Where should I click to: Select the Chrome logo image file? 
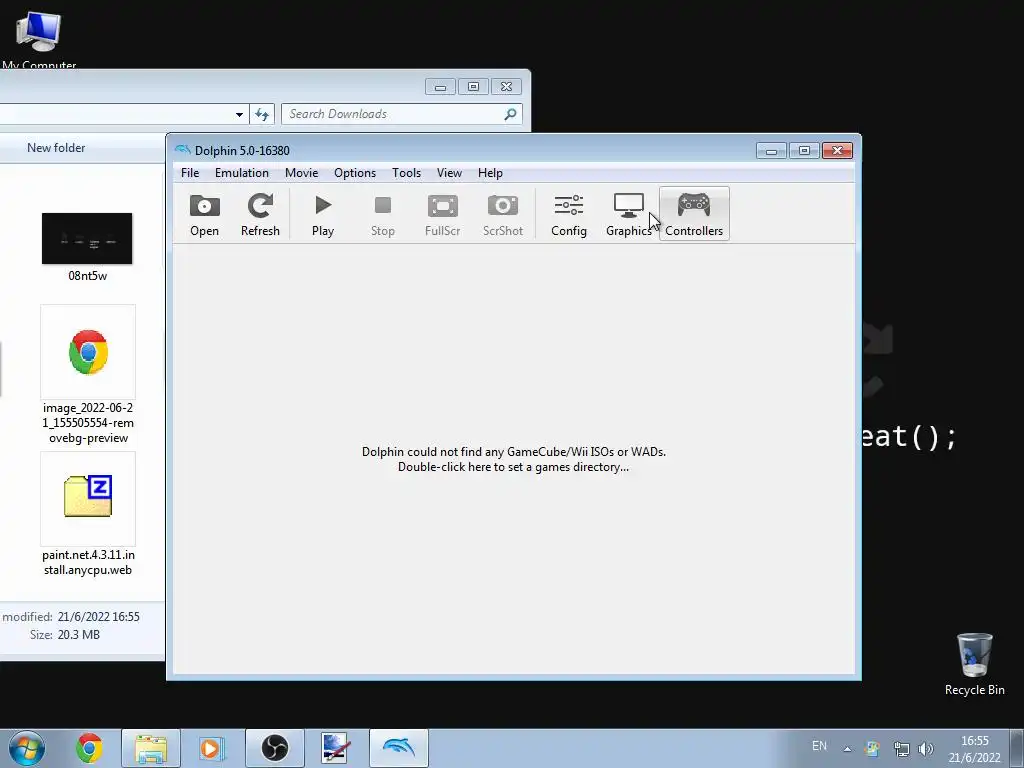tap(88, 375)
